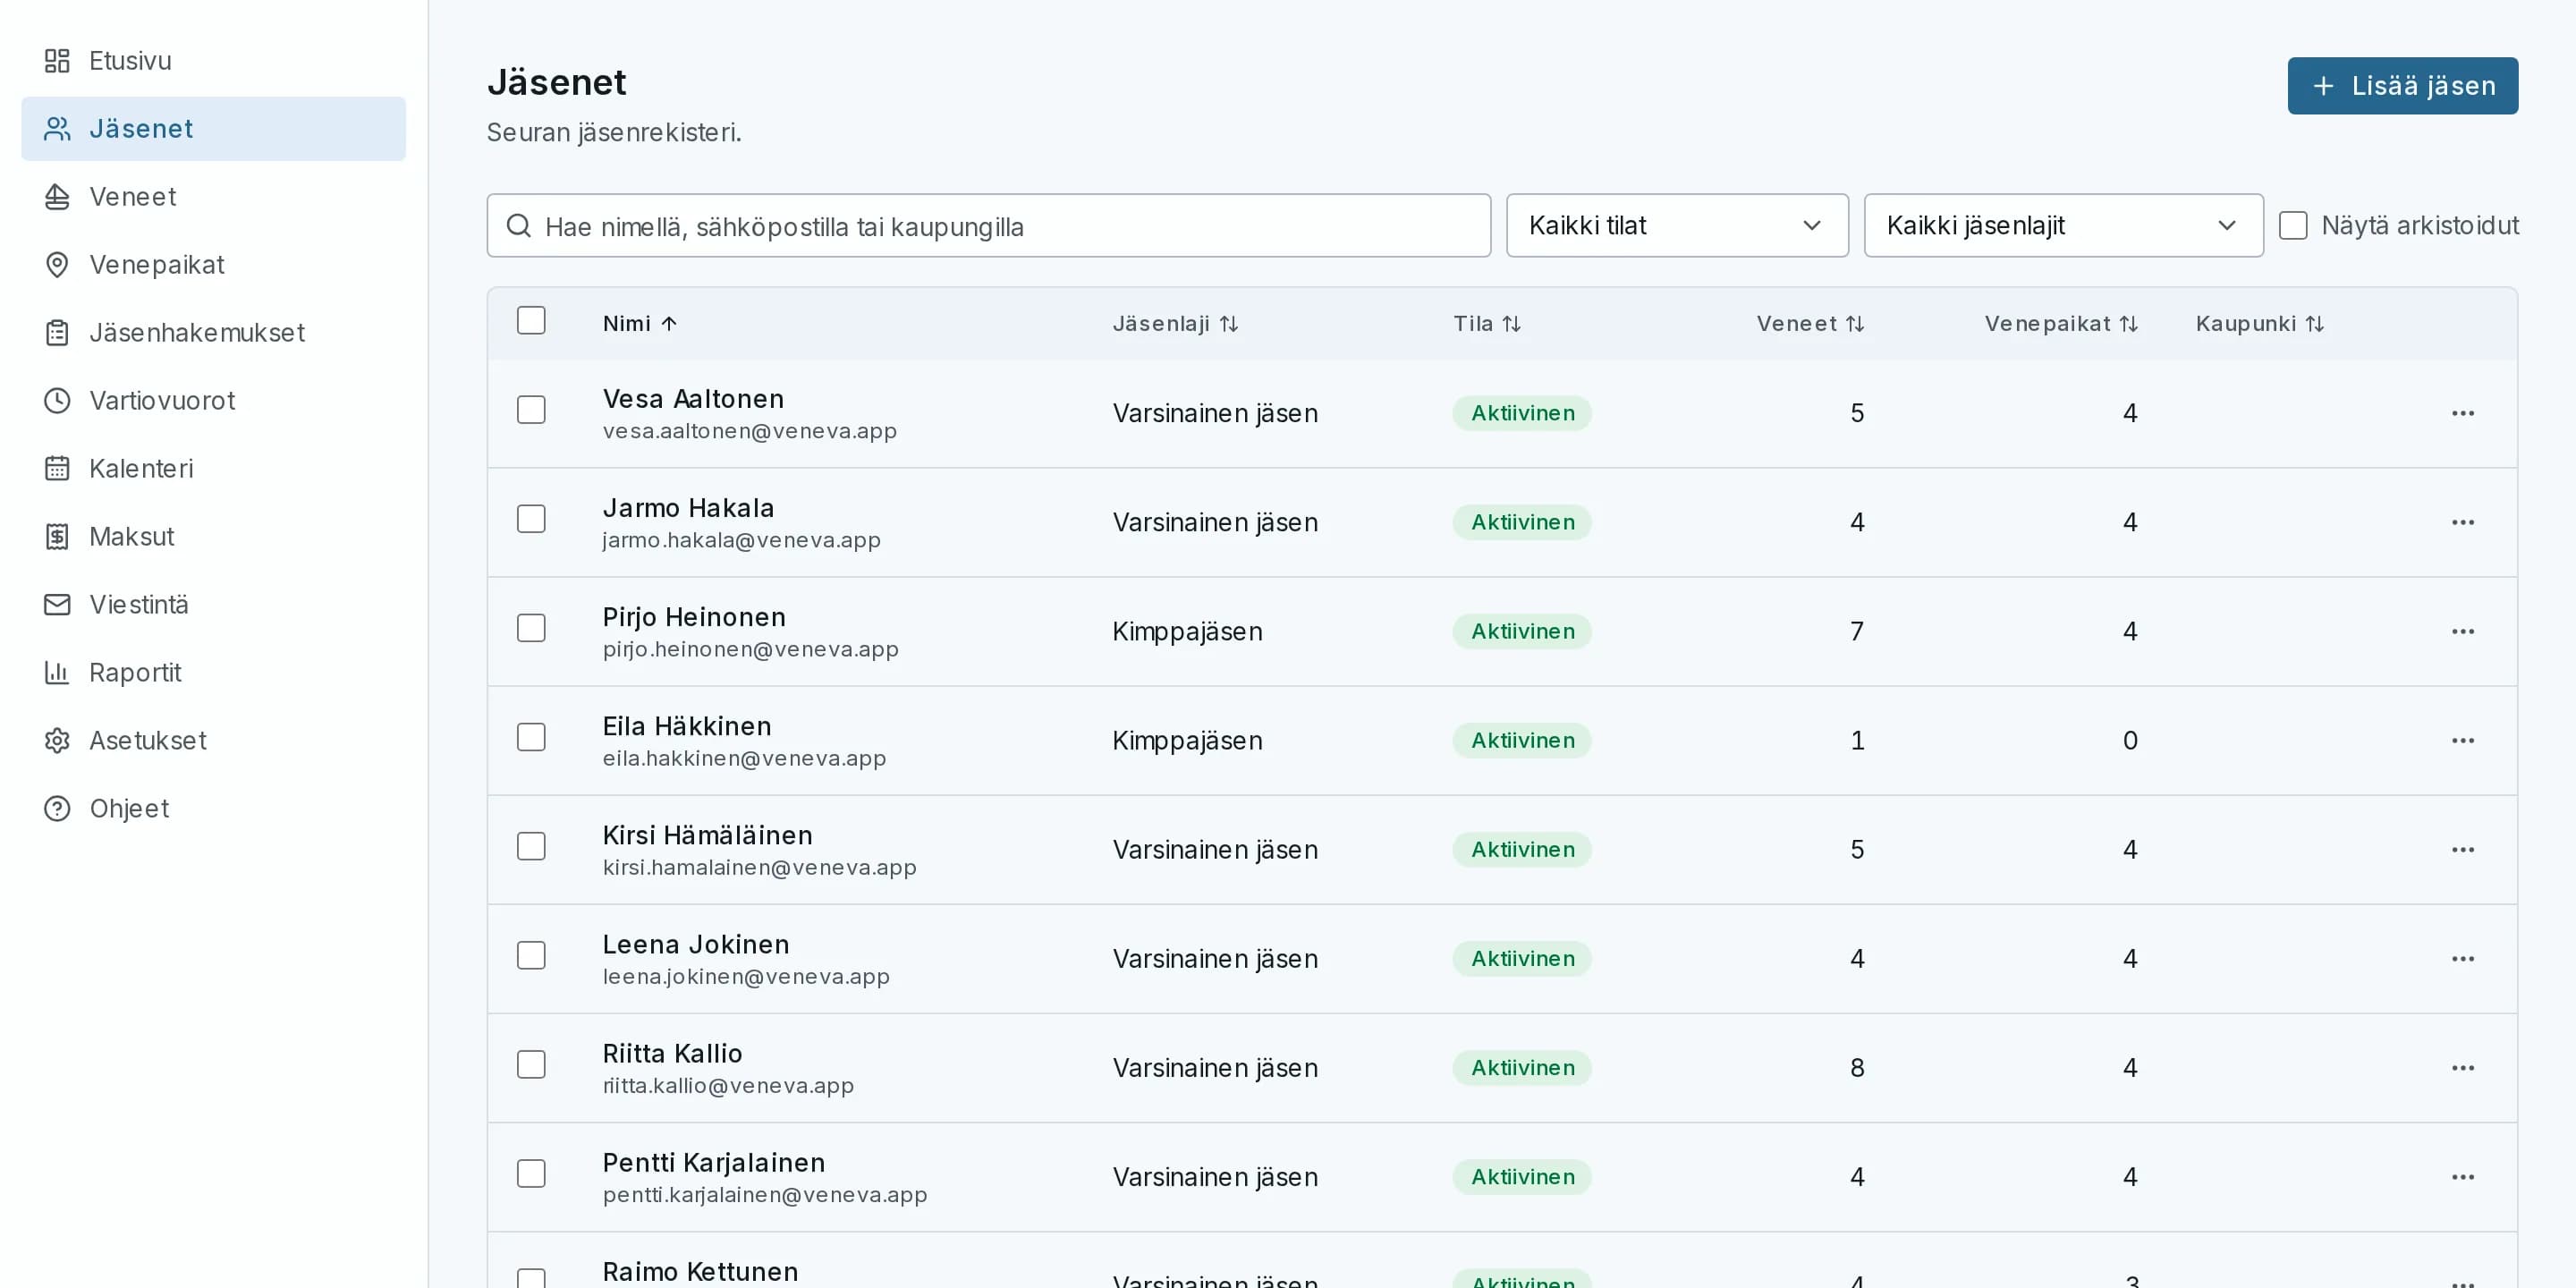Sort by the Kaupunki column
This screenshot has height=1288, width=2576.
tap(2260, 324)
